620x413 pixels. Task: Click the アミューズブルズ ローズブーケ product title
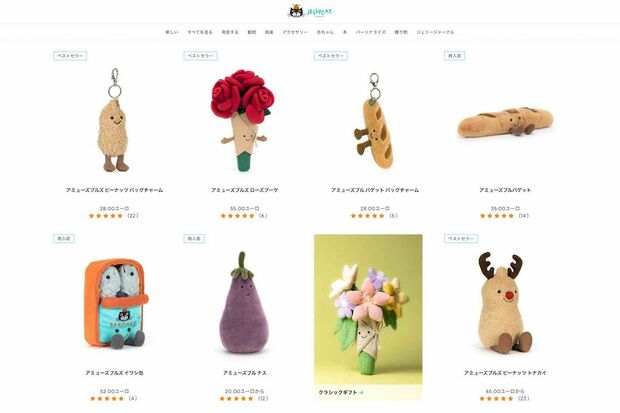pos(244,190)
